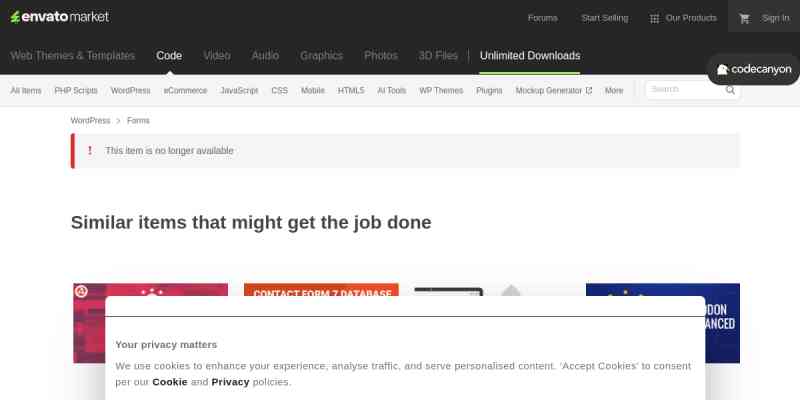Expand the More categories menu
Screen dimensions: 800x400
(614, 90)
